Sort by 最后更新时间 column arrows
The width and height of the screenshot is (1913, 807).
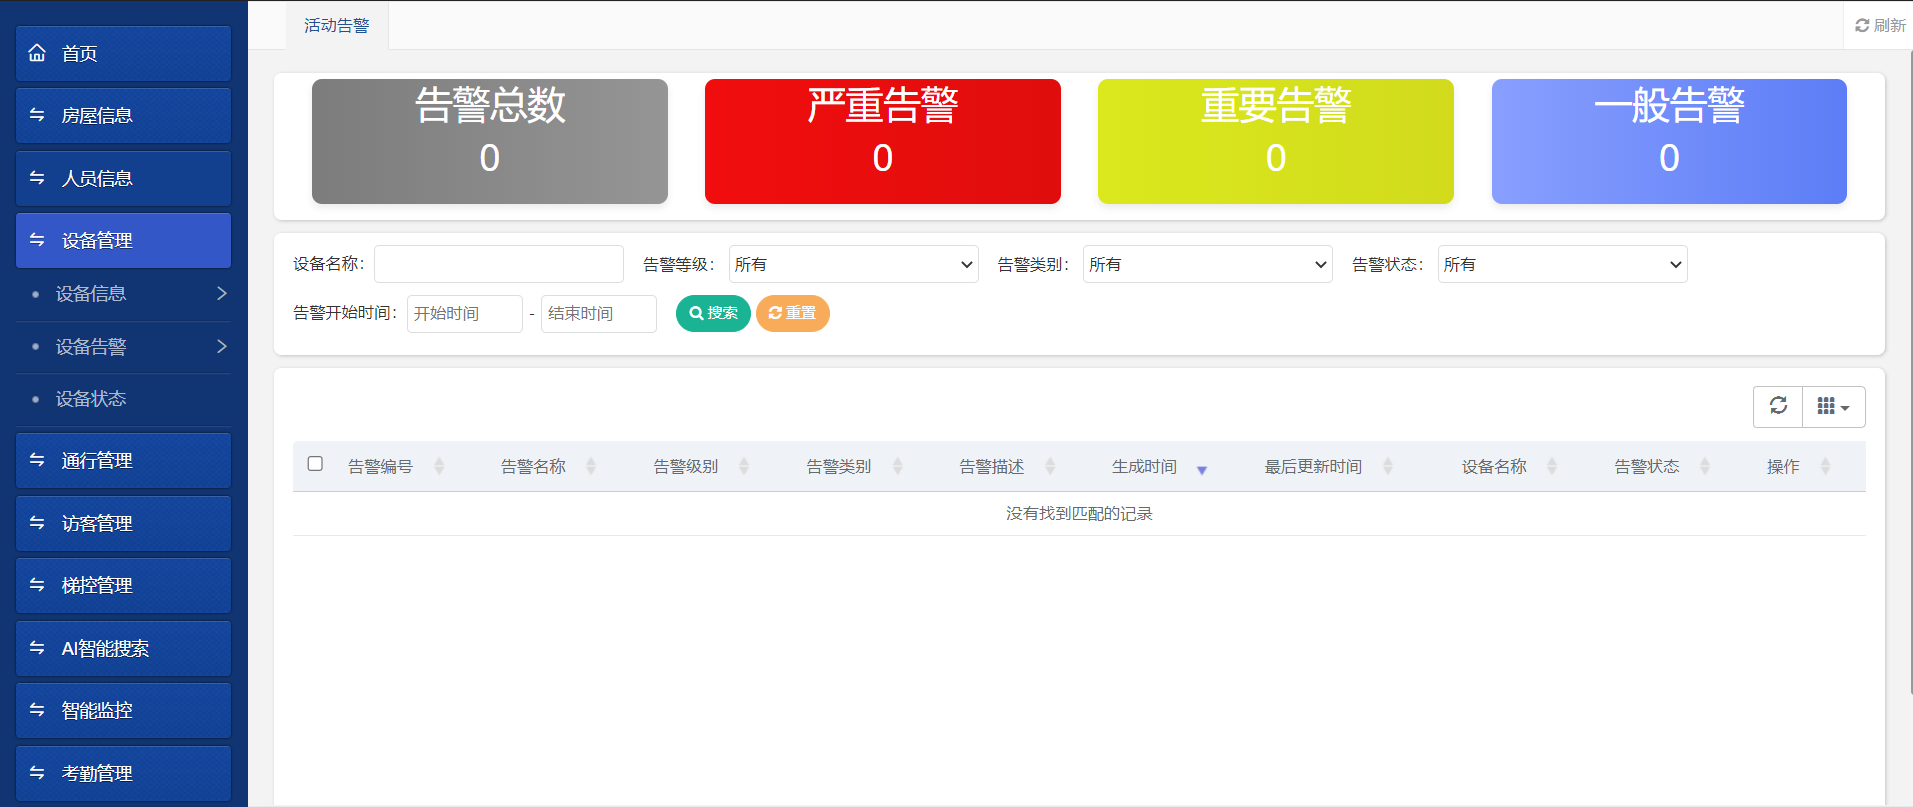tap(1388, 466)
